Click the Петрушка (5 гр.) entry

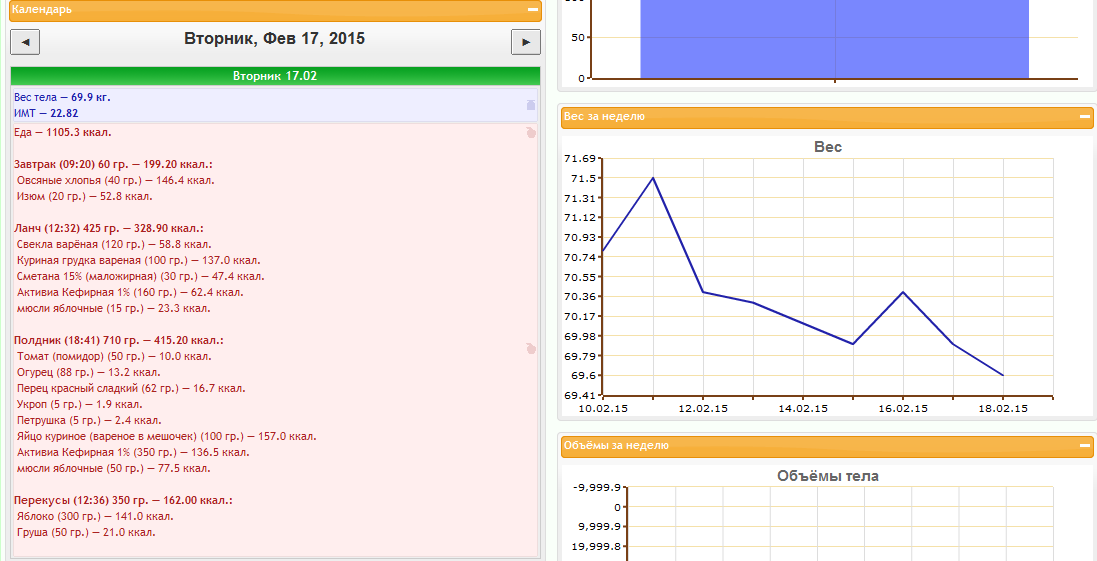(x=90, y=421)
